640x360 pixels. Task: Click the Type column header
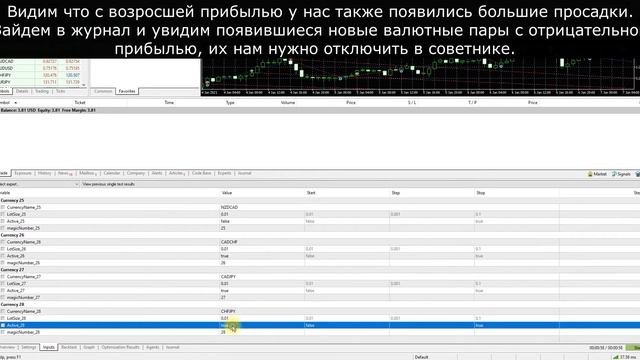[x=230, y=102]
